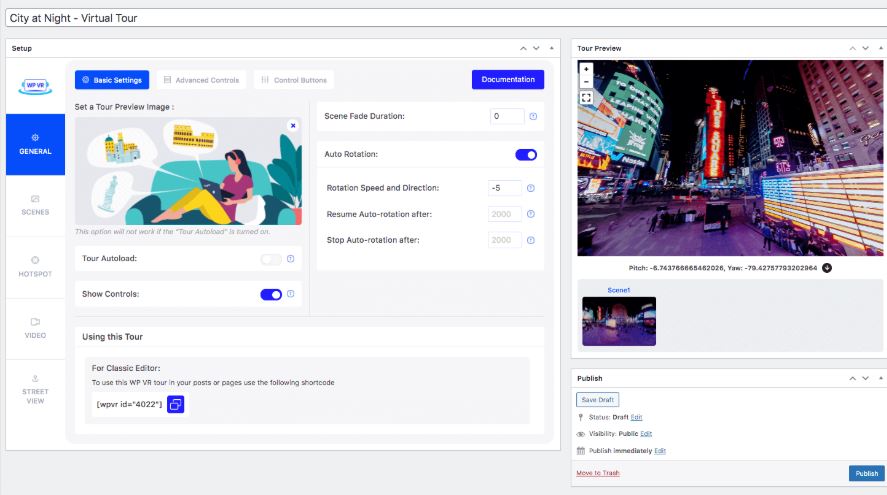This screenshot has height=495, width=887.
Task: Open help icon for Rotation Speed and Direction
Action: (x=531, y=188)
